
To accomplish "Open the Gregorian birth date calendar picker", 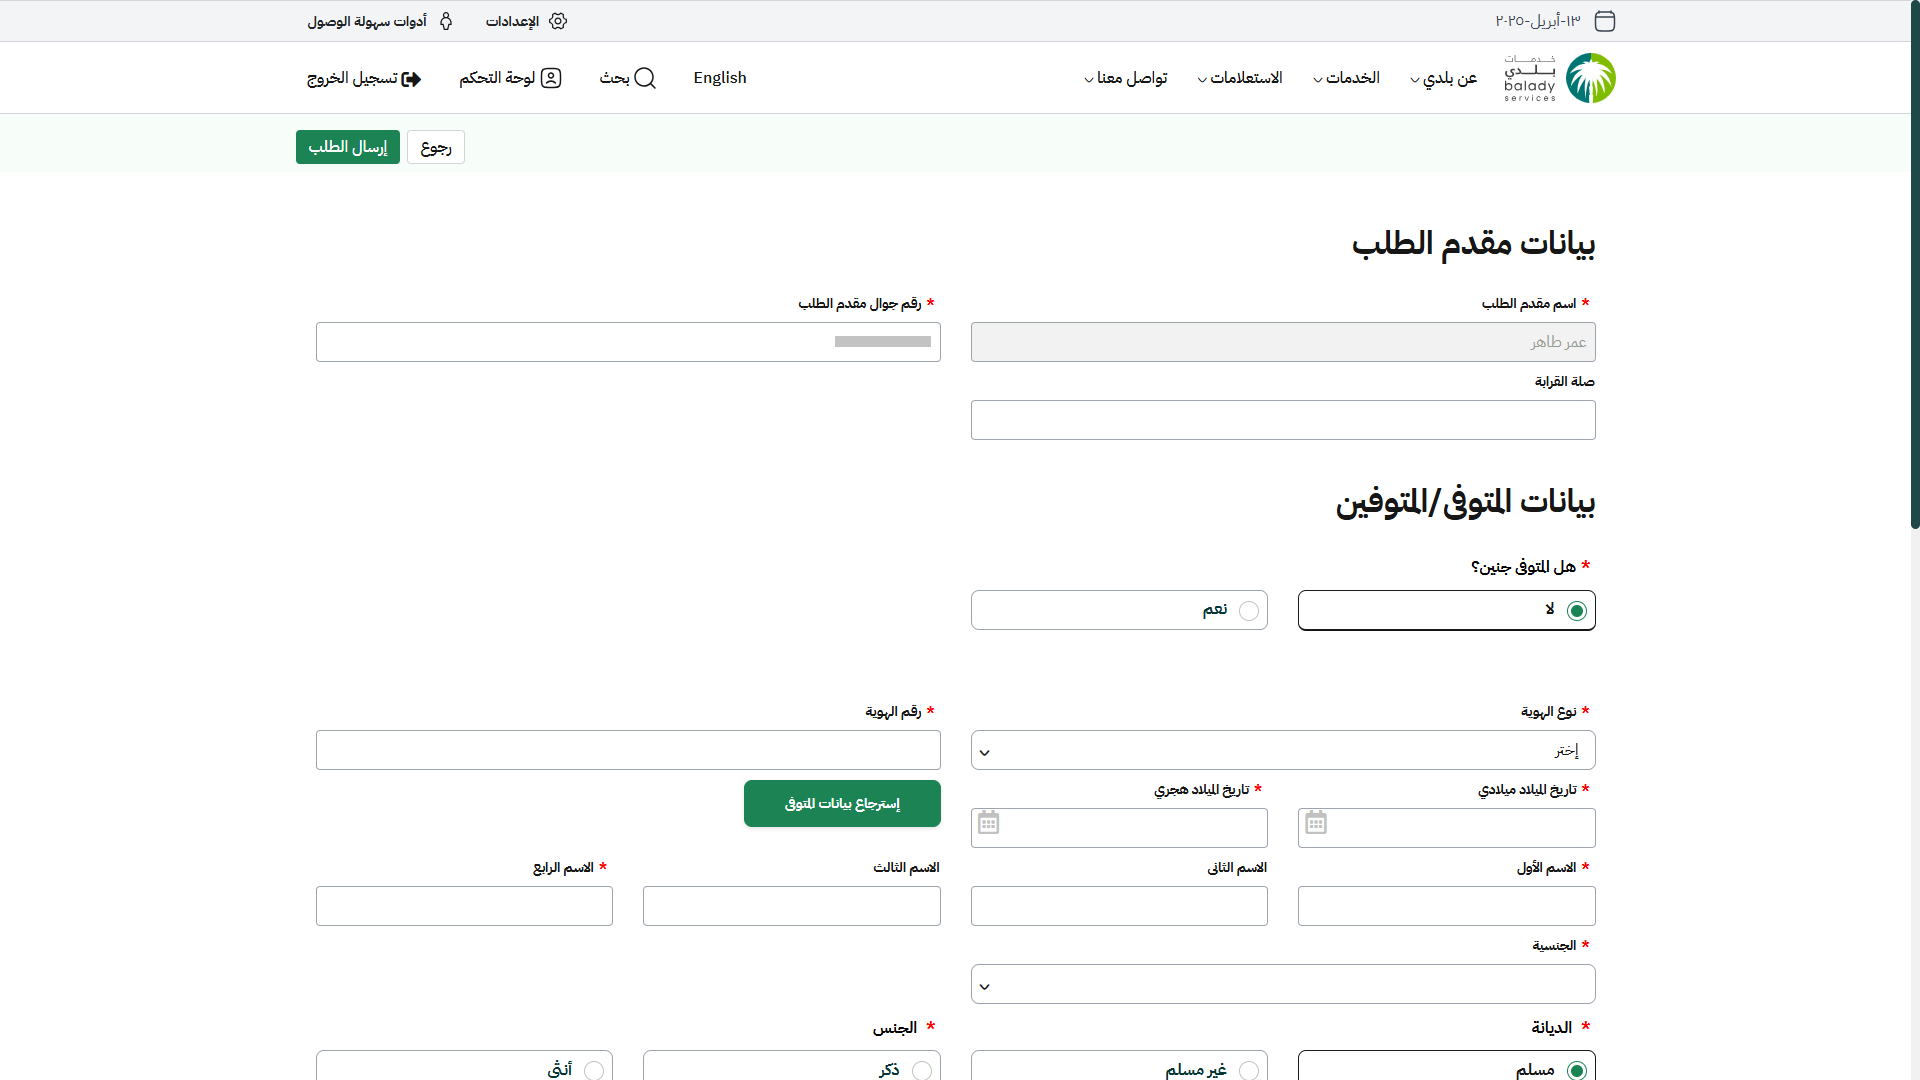I will [x=1316, y=823].
